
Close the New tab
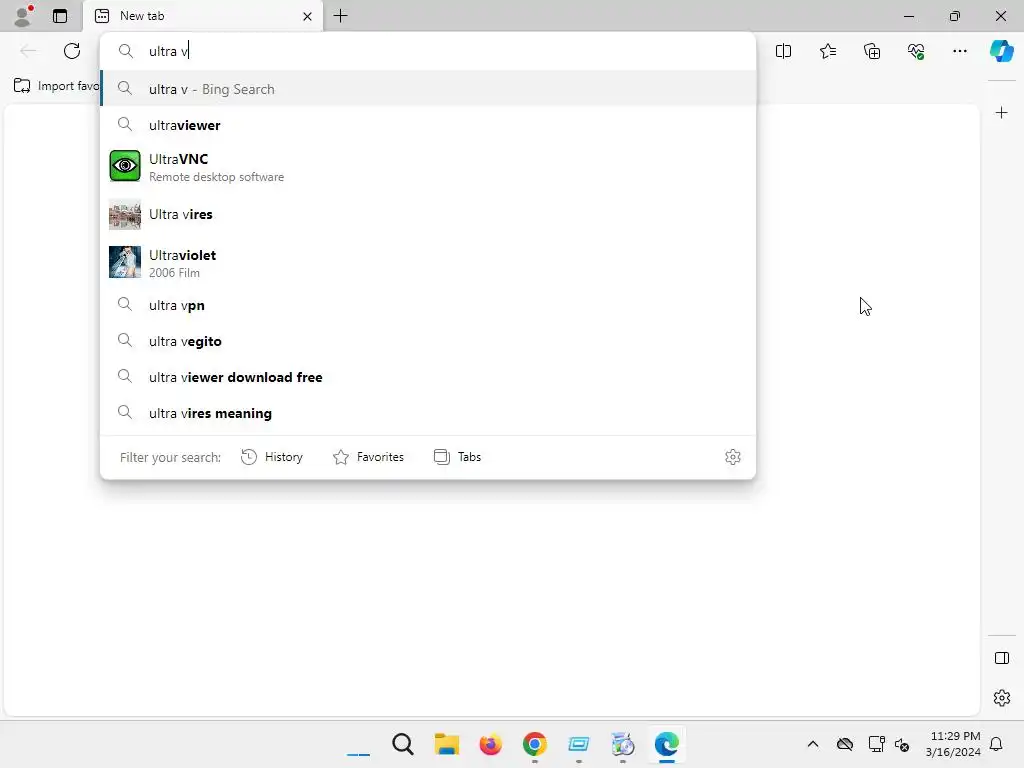pyautogui.click(x=307, y=16)
